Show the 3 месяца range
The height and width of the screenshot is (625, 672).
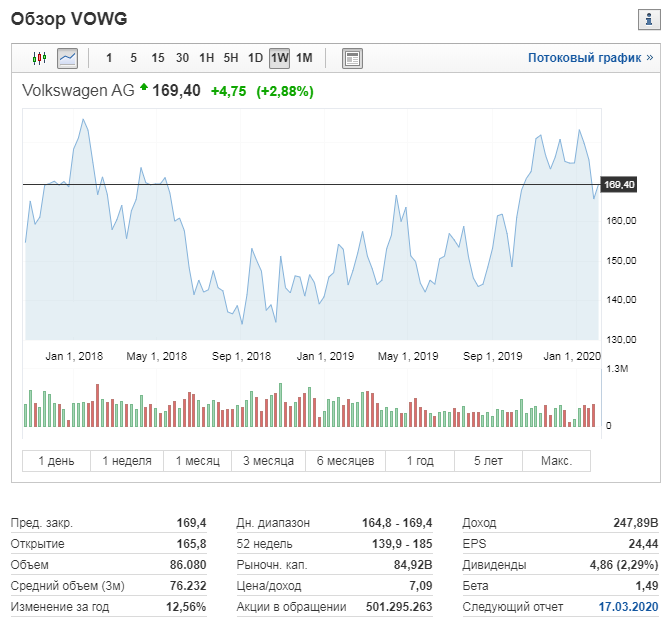pos(268,461)
